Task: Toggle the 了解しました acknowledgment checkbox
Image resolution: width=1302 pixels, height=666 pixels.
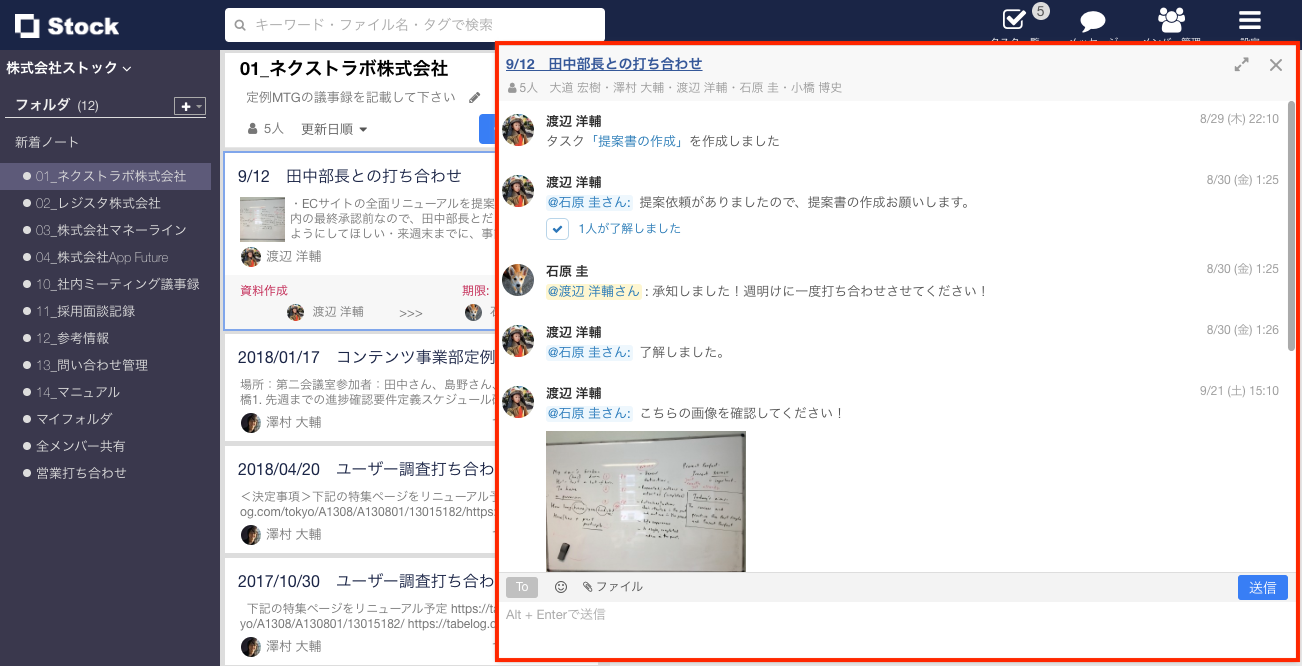Action: [x=557, y=229]
